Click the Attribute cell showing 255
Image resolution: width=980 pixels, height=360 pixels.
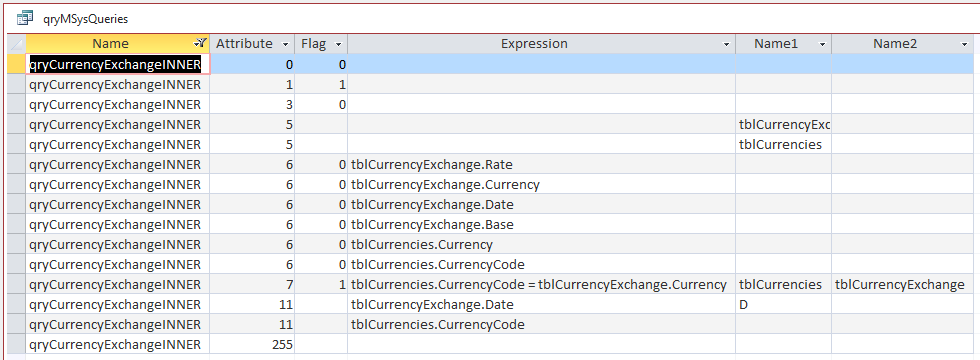tap(252, 344)
